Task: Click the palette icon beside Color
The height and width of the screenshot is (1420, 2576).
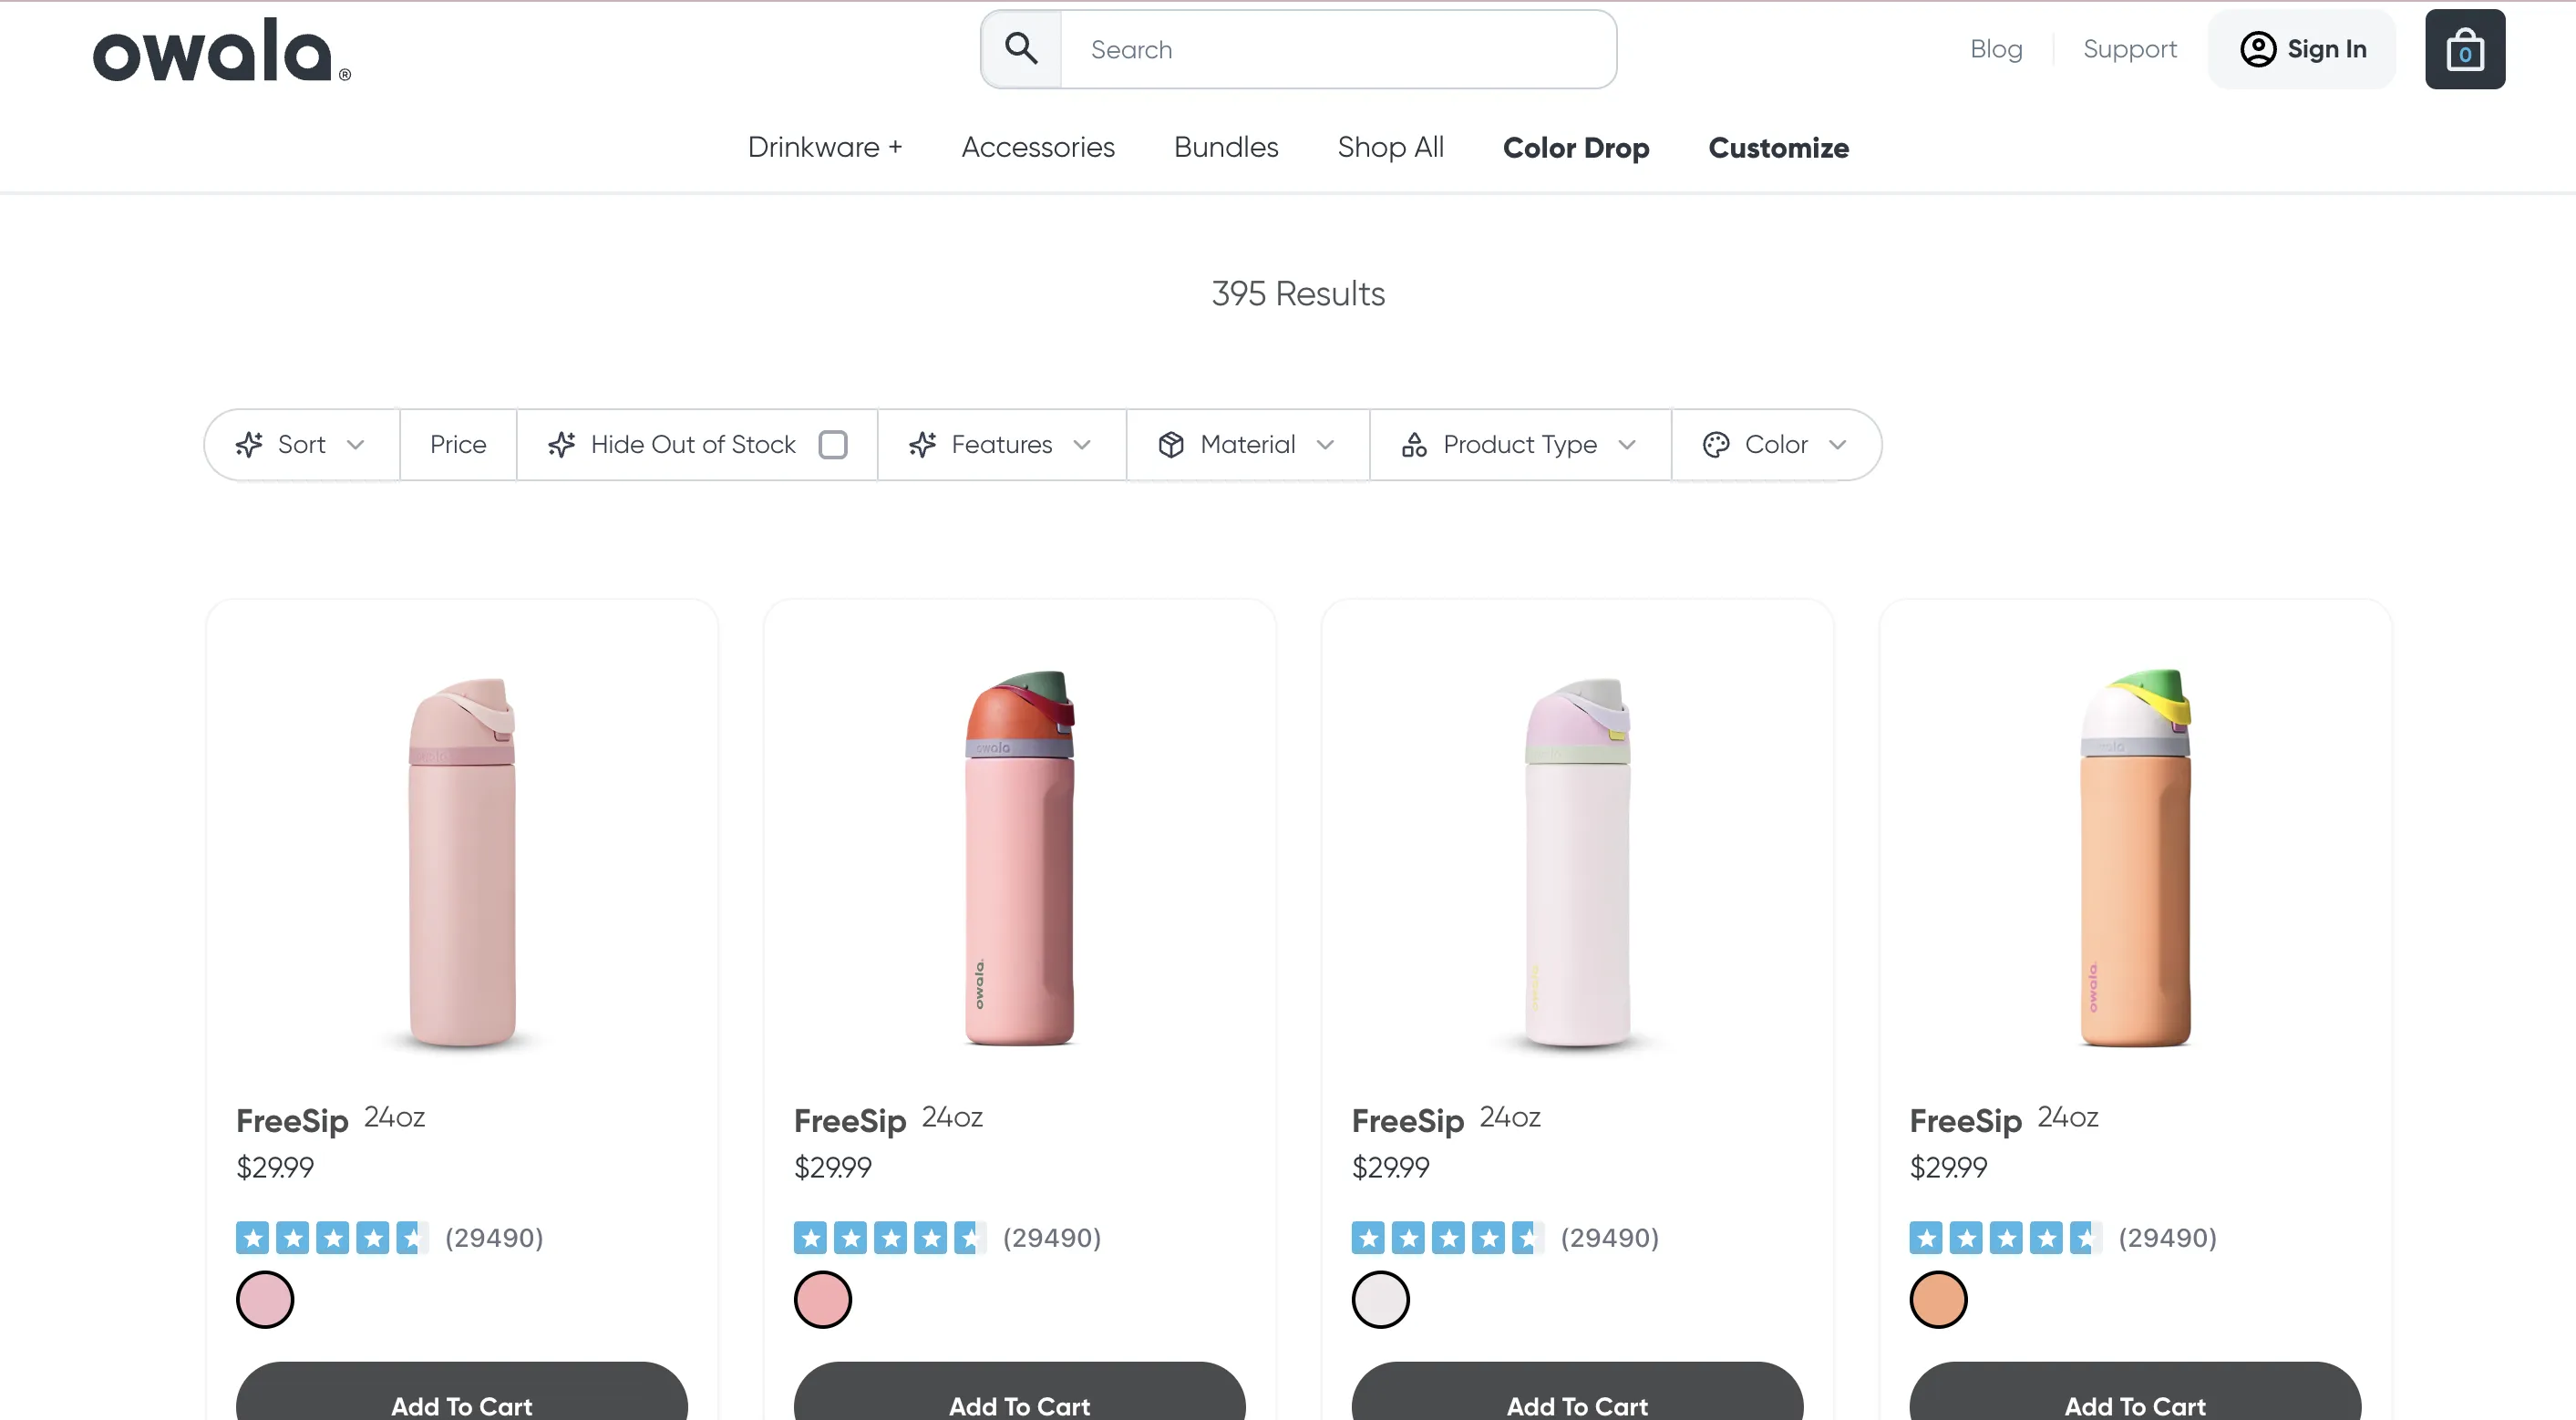Action: [1716, 445]
